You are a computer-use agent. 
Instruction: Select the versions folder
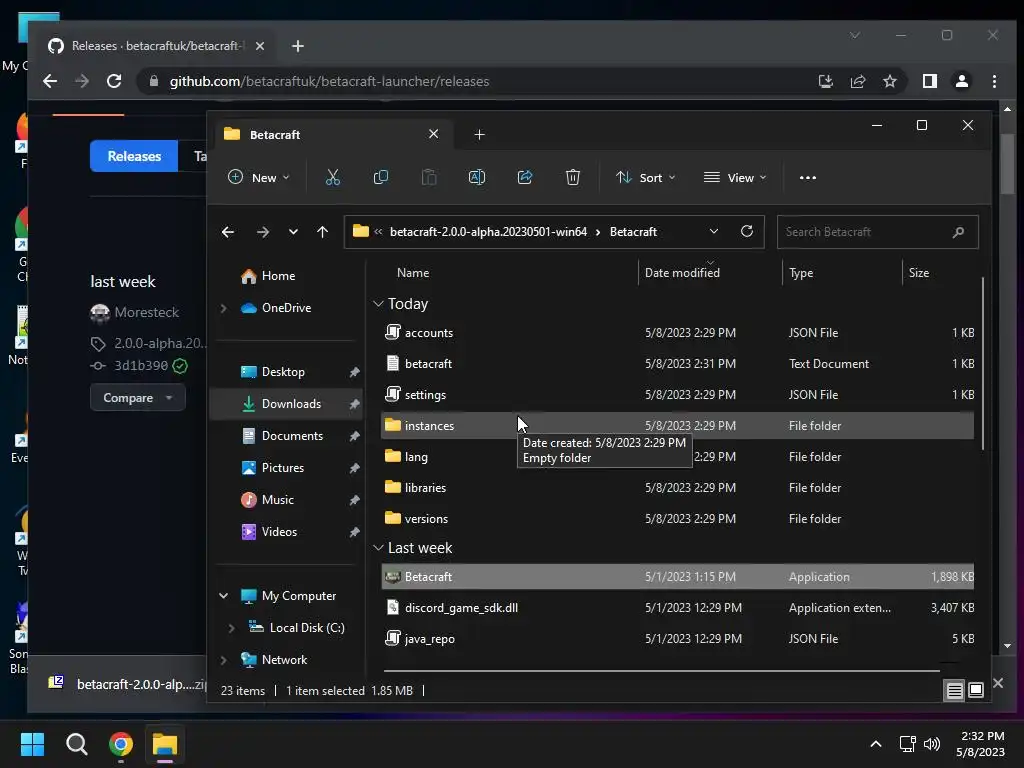click(x=677, y=519)
